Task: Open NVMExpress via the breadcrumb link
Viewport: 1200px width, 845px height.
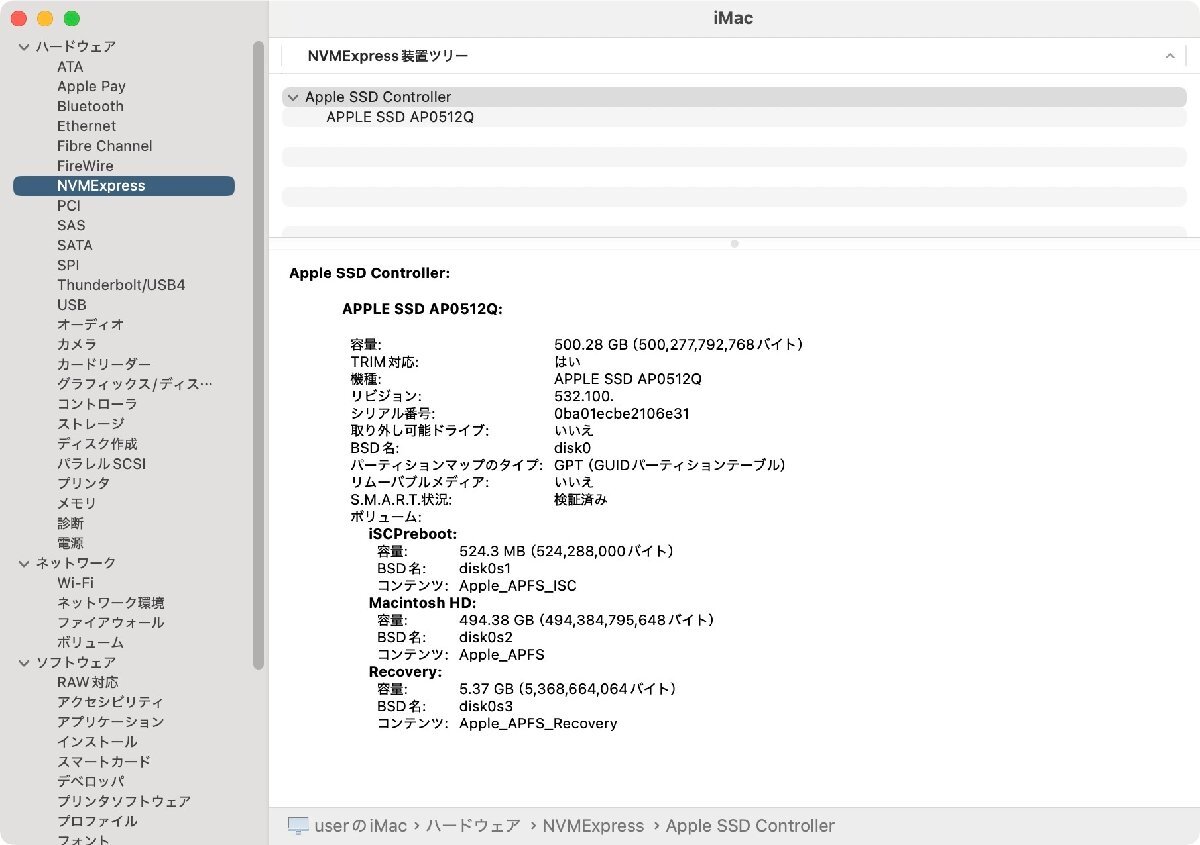Action: click(x=594, y=825)
